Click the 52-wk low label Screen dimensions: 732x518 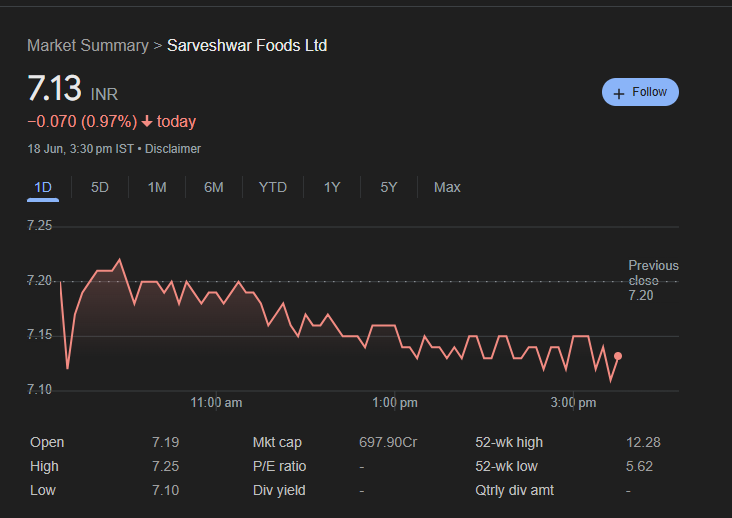click(507, 466)
